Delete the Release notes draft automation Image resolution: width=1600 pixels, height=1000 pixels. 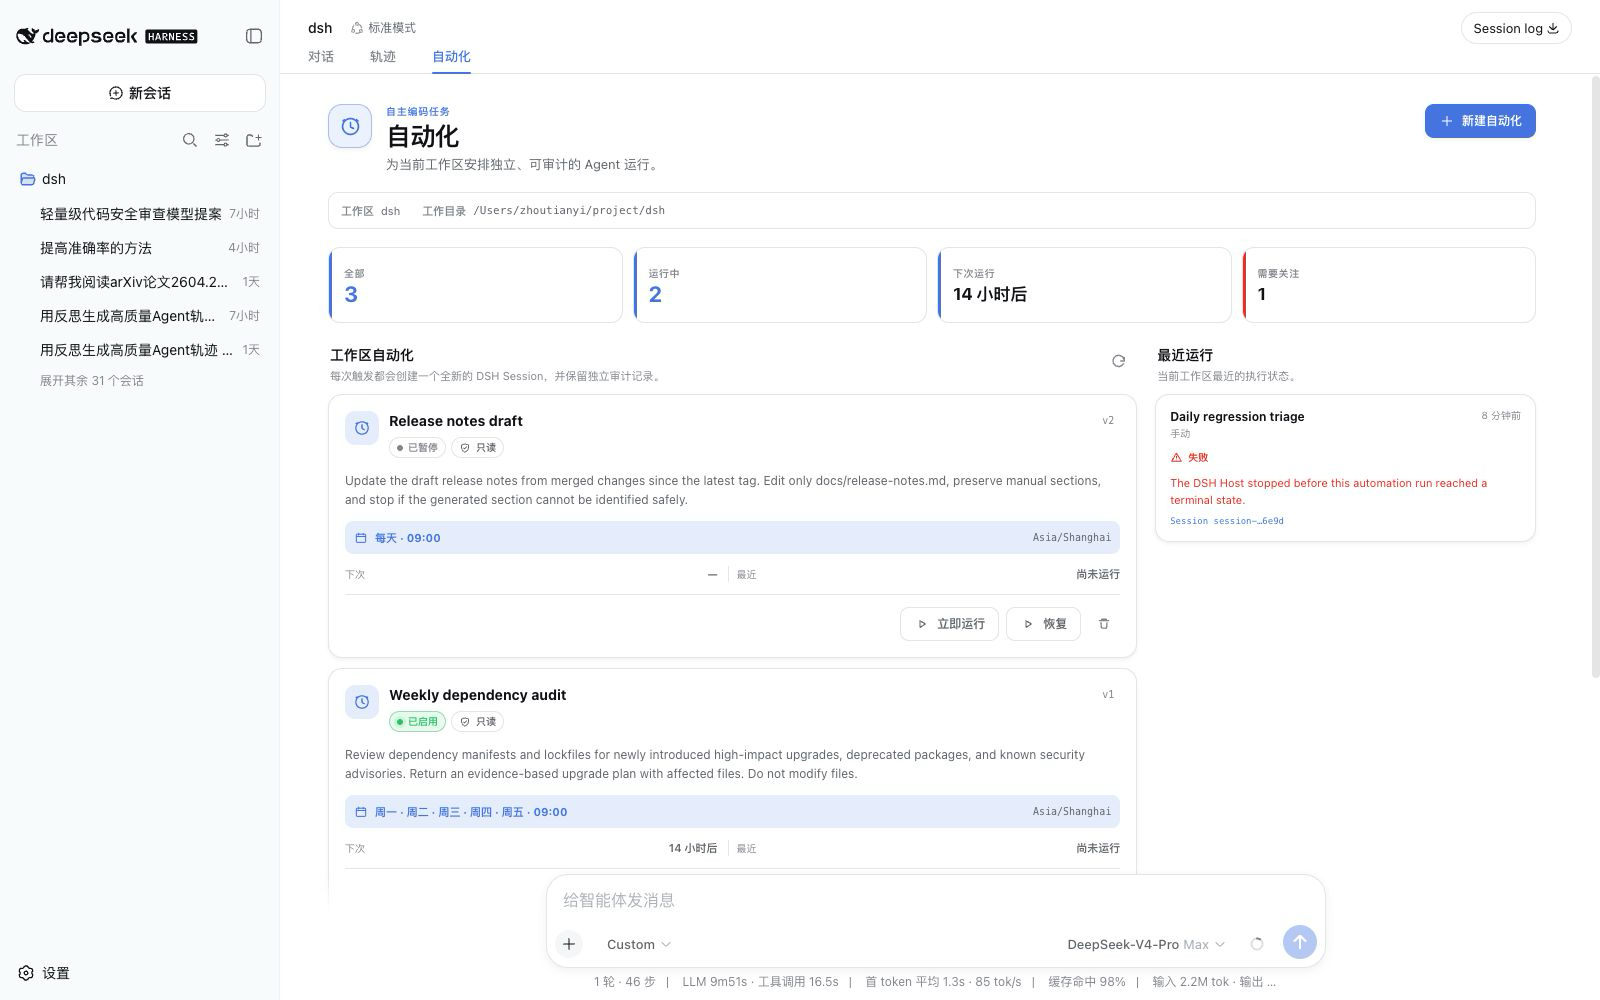[x=1104, y=624]
